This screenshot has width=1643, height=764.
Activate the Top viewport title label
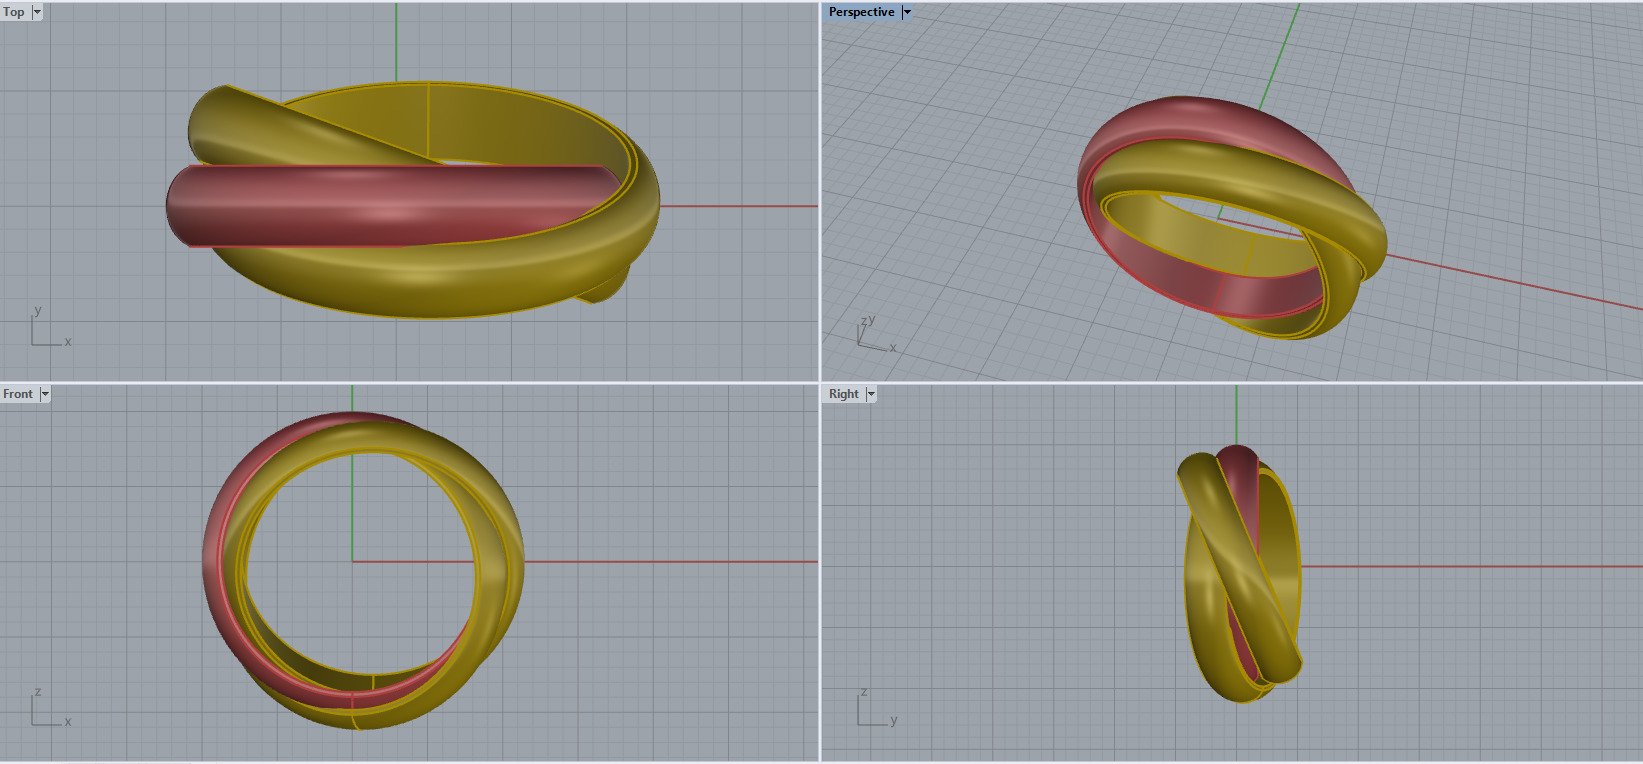coord(14,12)
